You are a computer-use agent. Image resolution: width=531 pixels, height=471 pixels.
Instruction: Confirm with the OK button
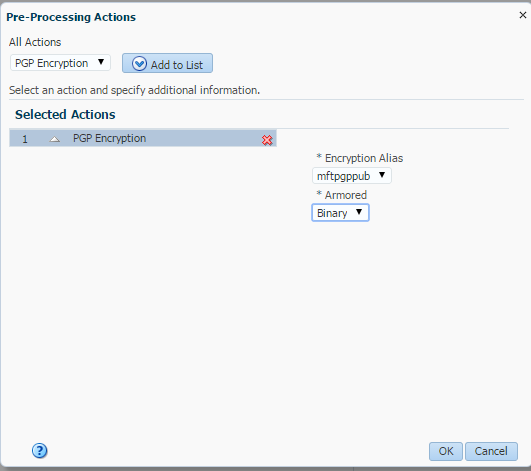click(x=446, y=451)
